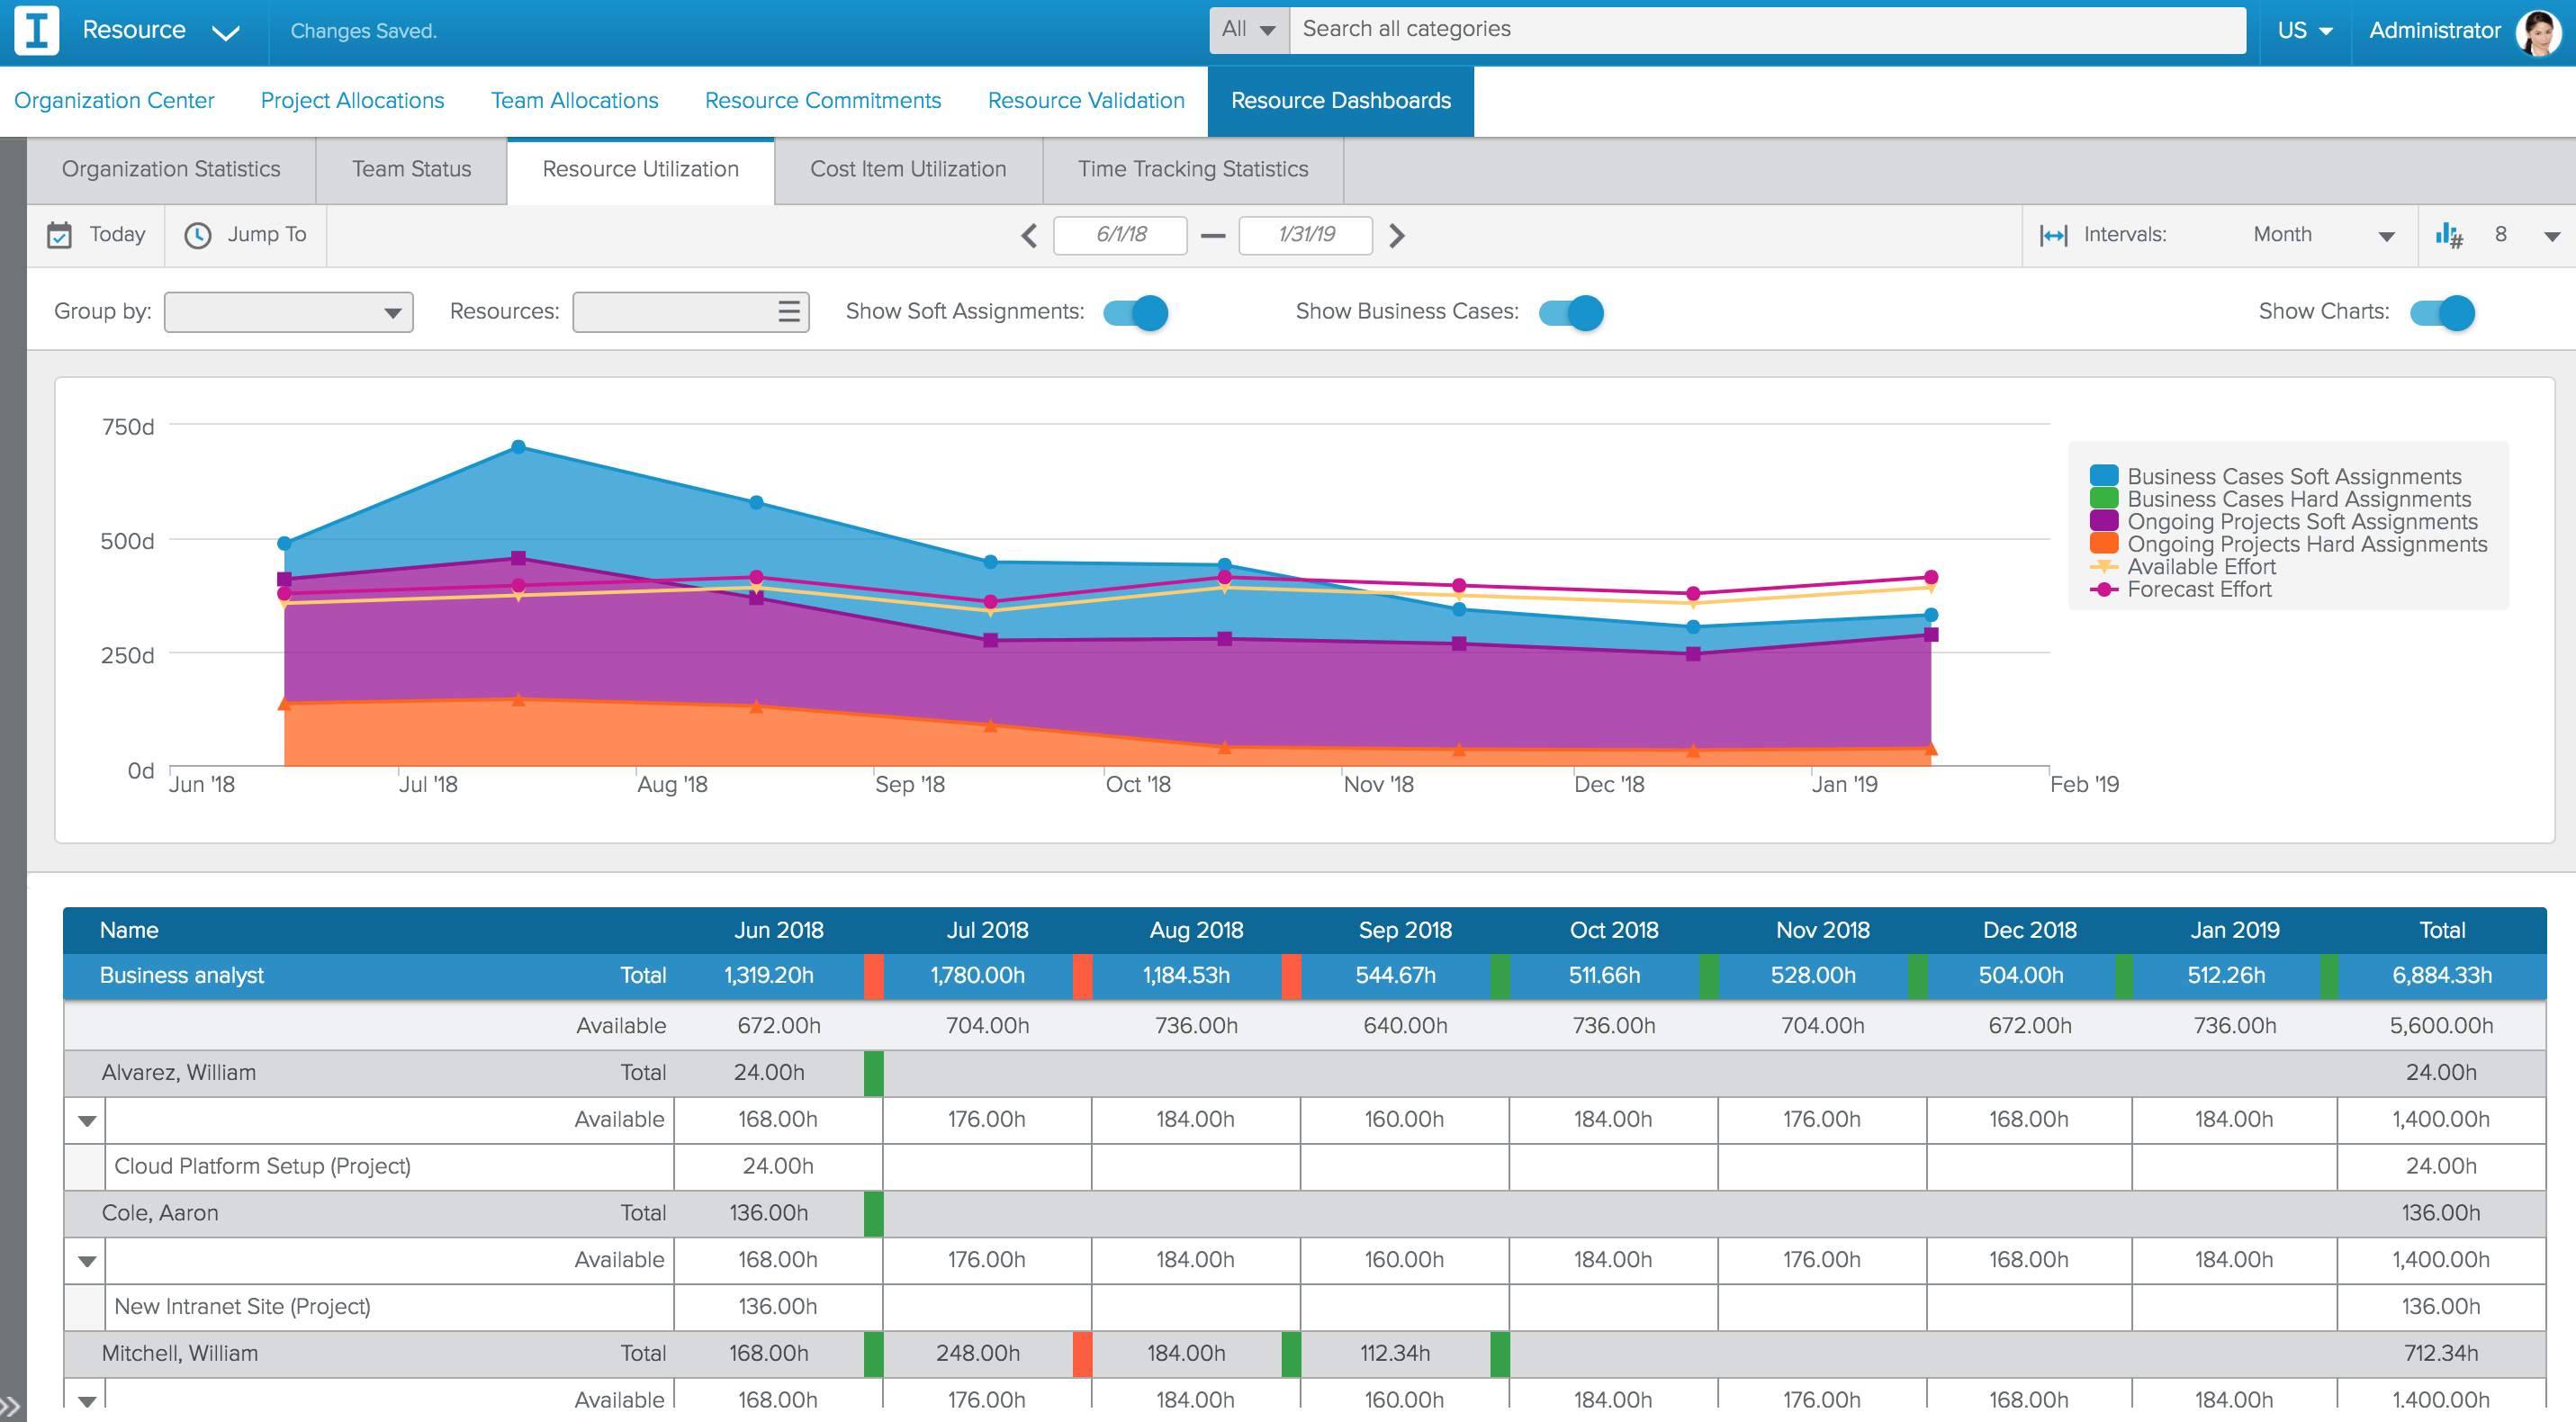
Task: Click the Today calendar icon
Action: coord(60,235)
